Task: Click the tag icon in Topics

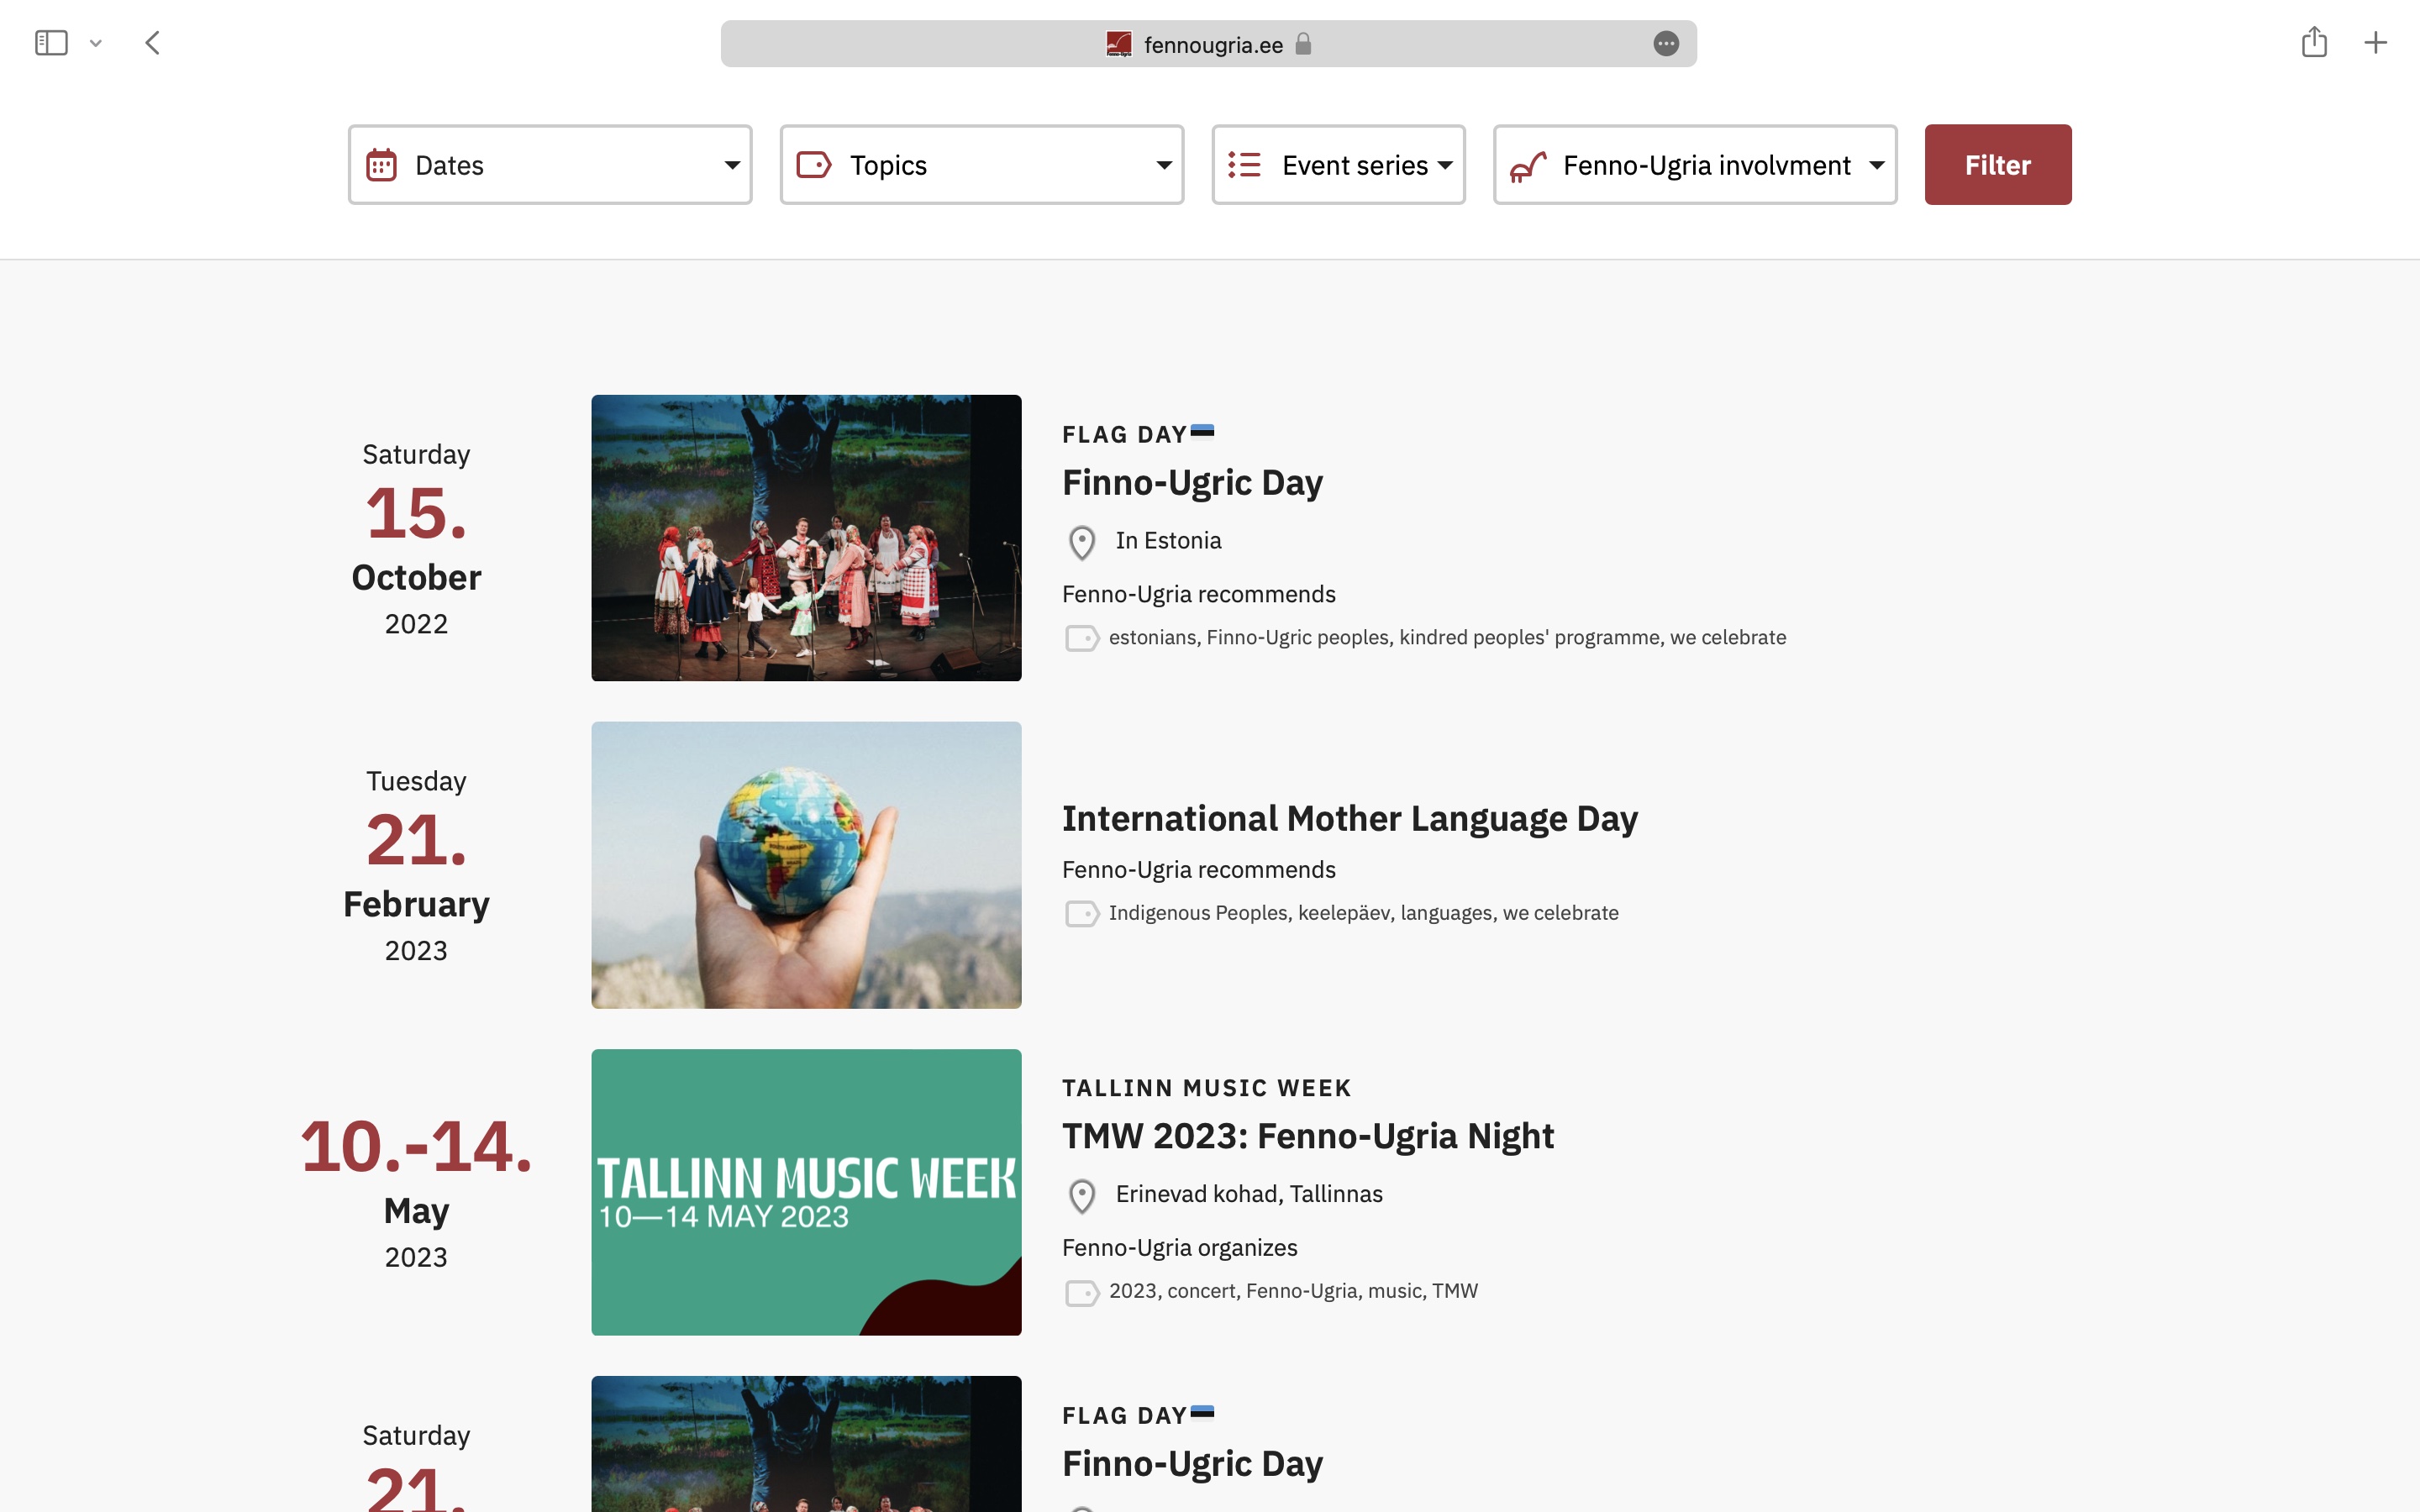Action: (x=814, y=165)
